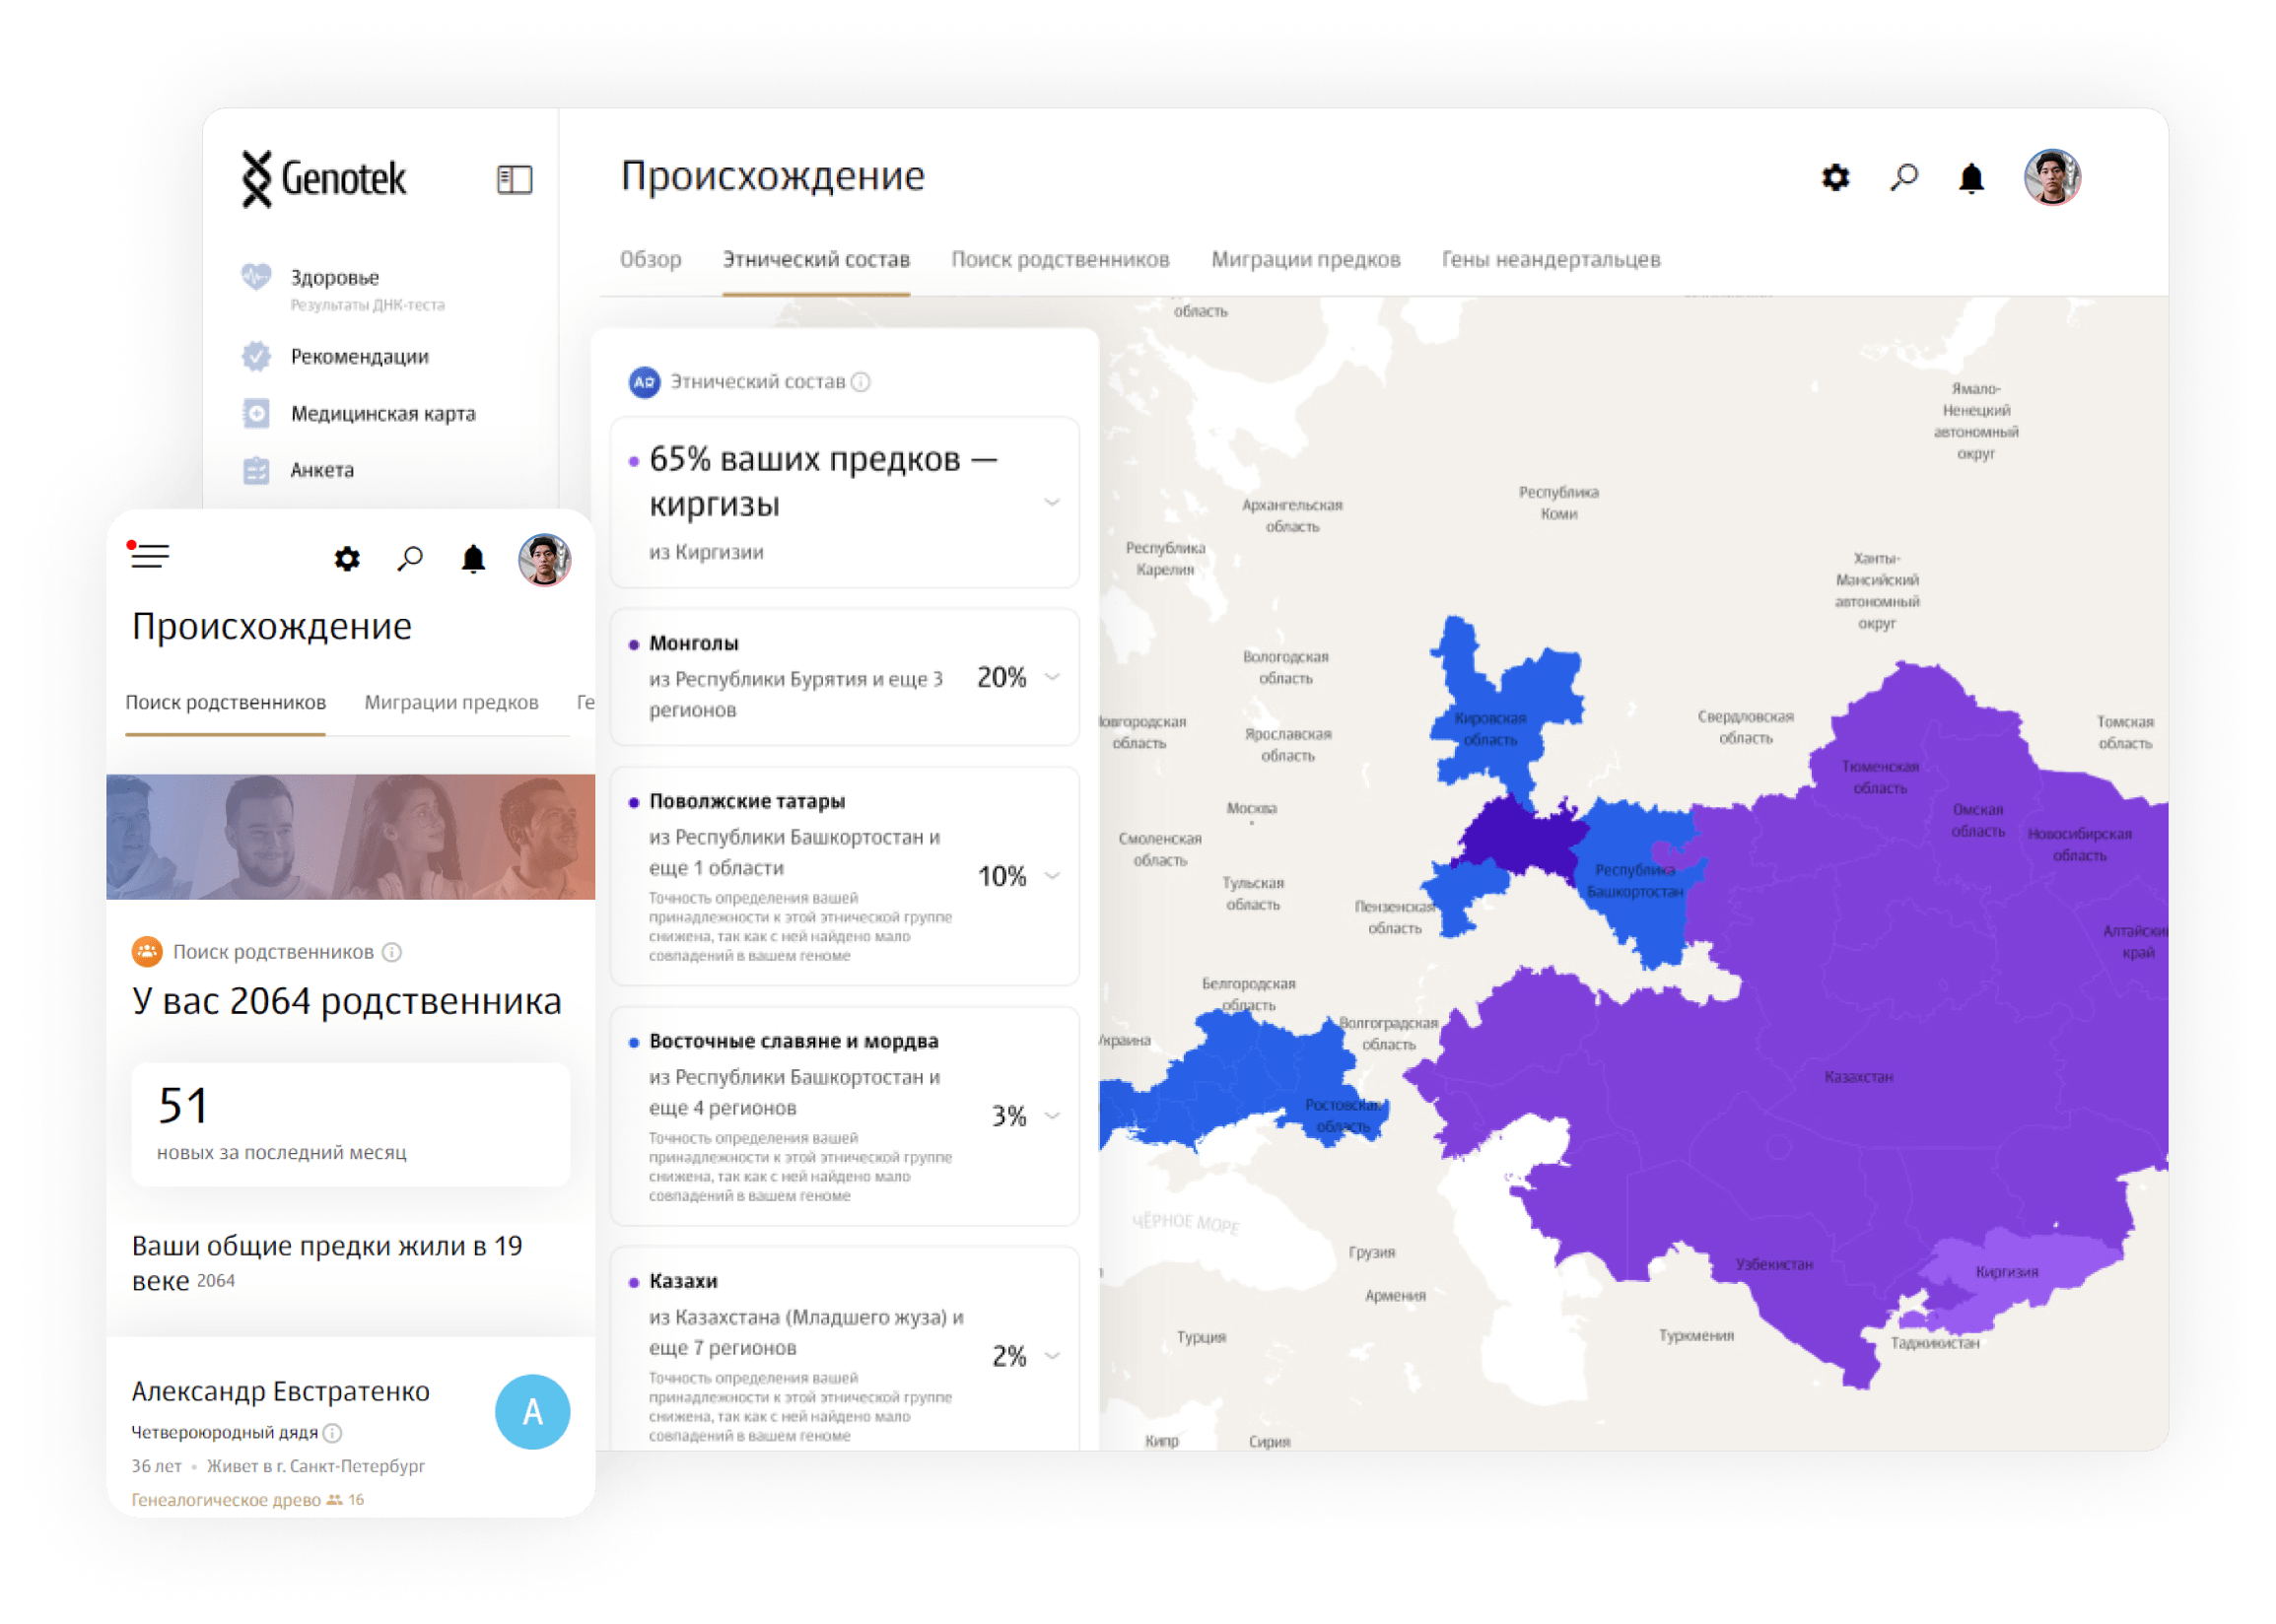The image size is (2276, 1624).
Task: Open Генеалогическое древо link
Action: pos(226,1500)
